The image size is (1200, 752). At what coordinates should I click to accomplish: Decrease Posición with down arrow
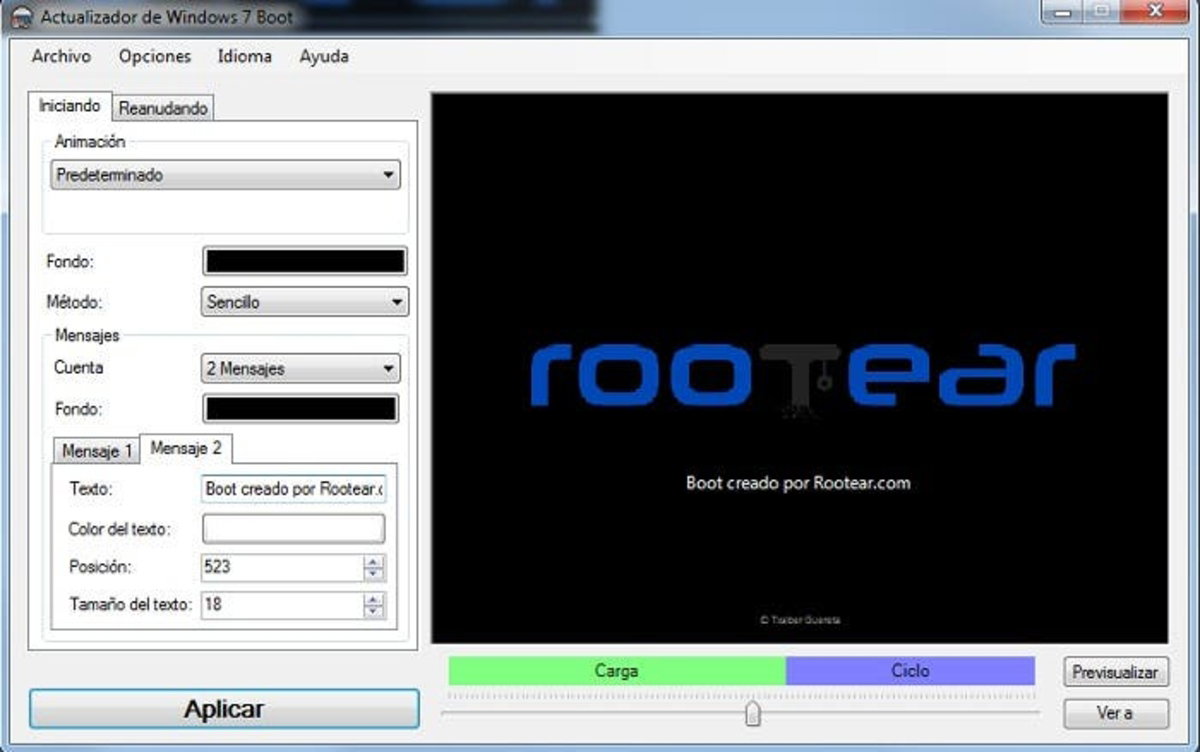(x=374, y=574)
